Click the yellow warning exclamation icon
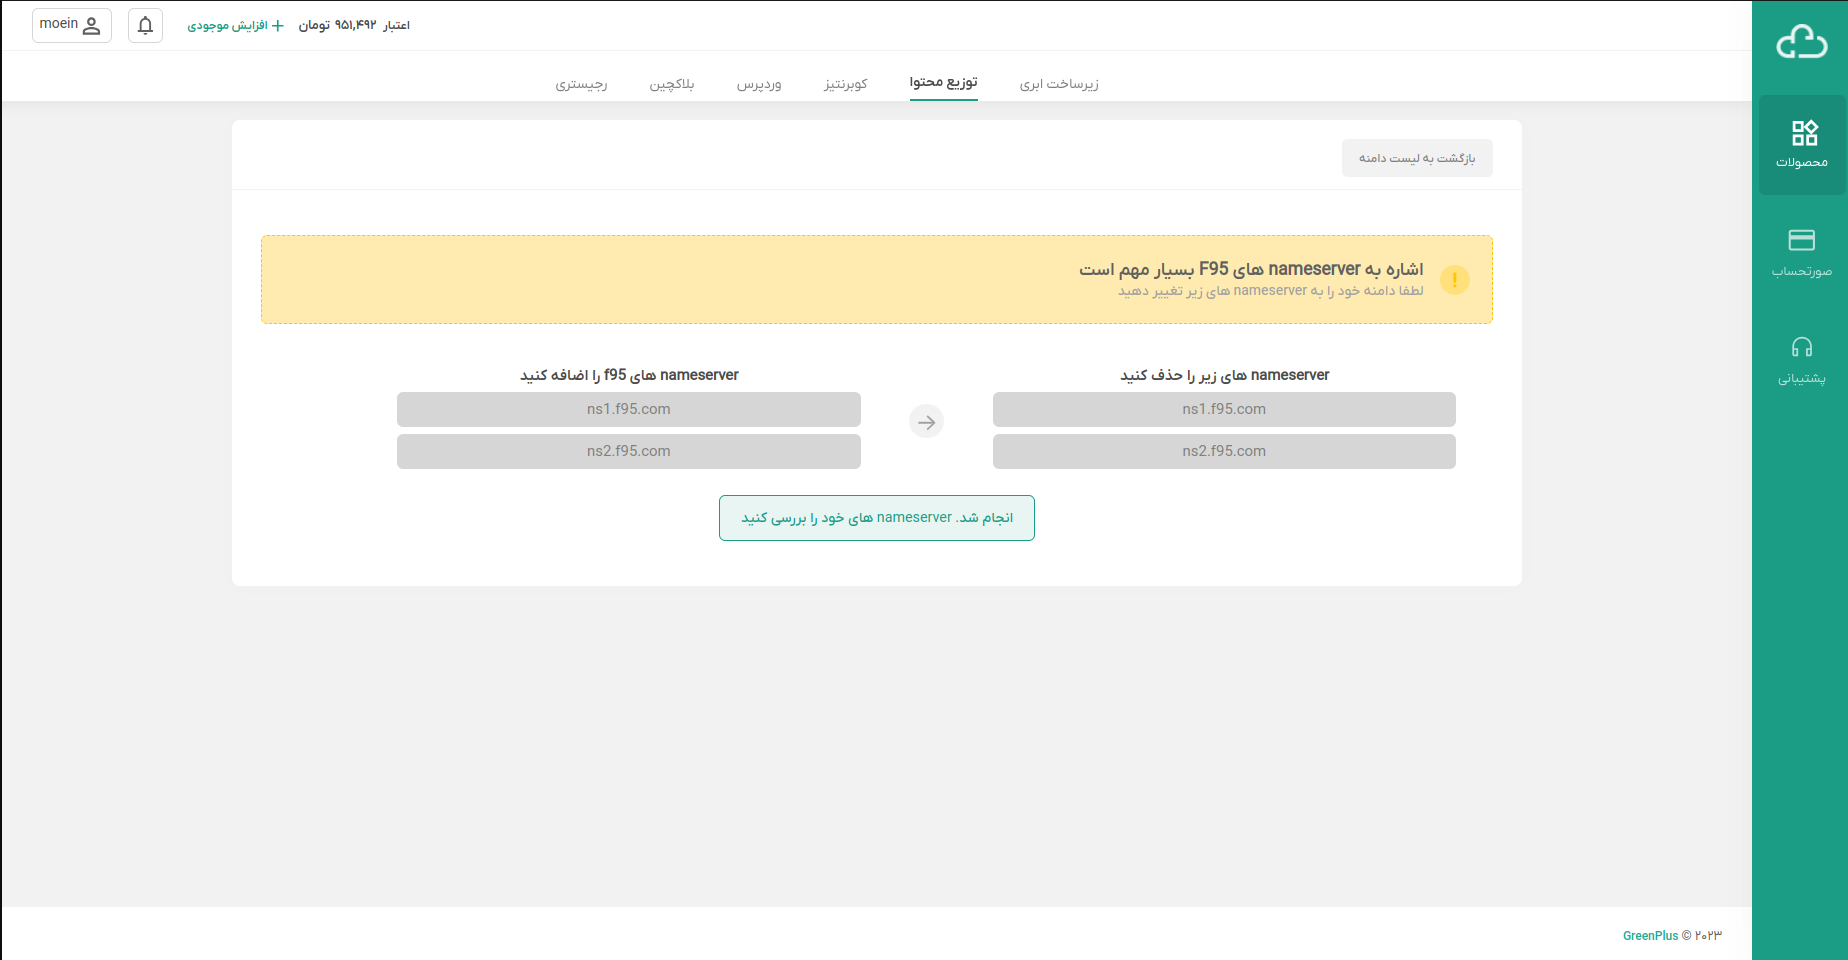The height and width of the screenshot is (960, 1848). (1454, 280)
